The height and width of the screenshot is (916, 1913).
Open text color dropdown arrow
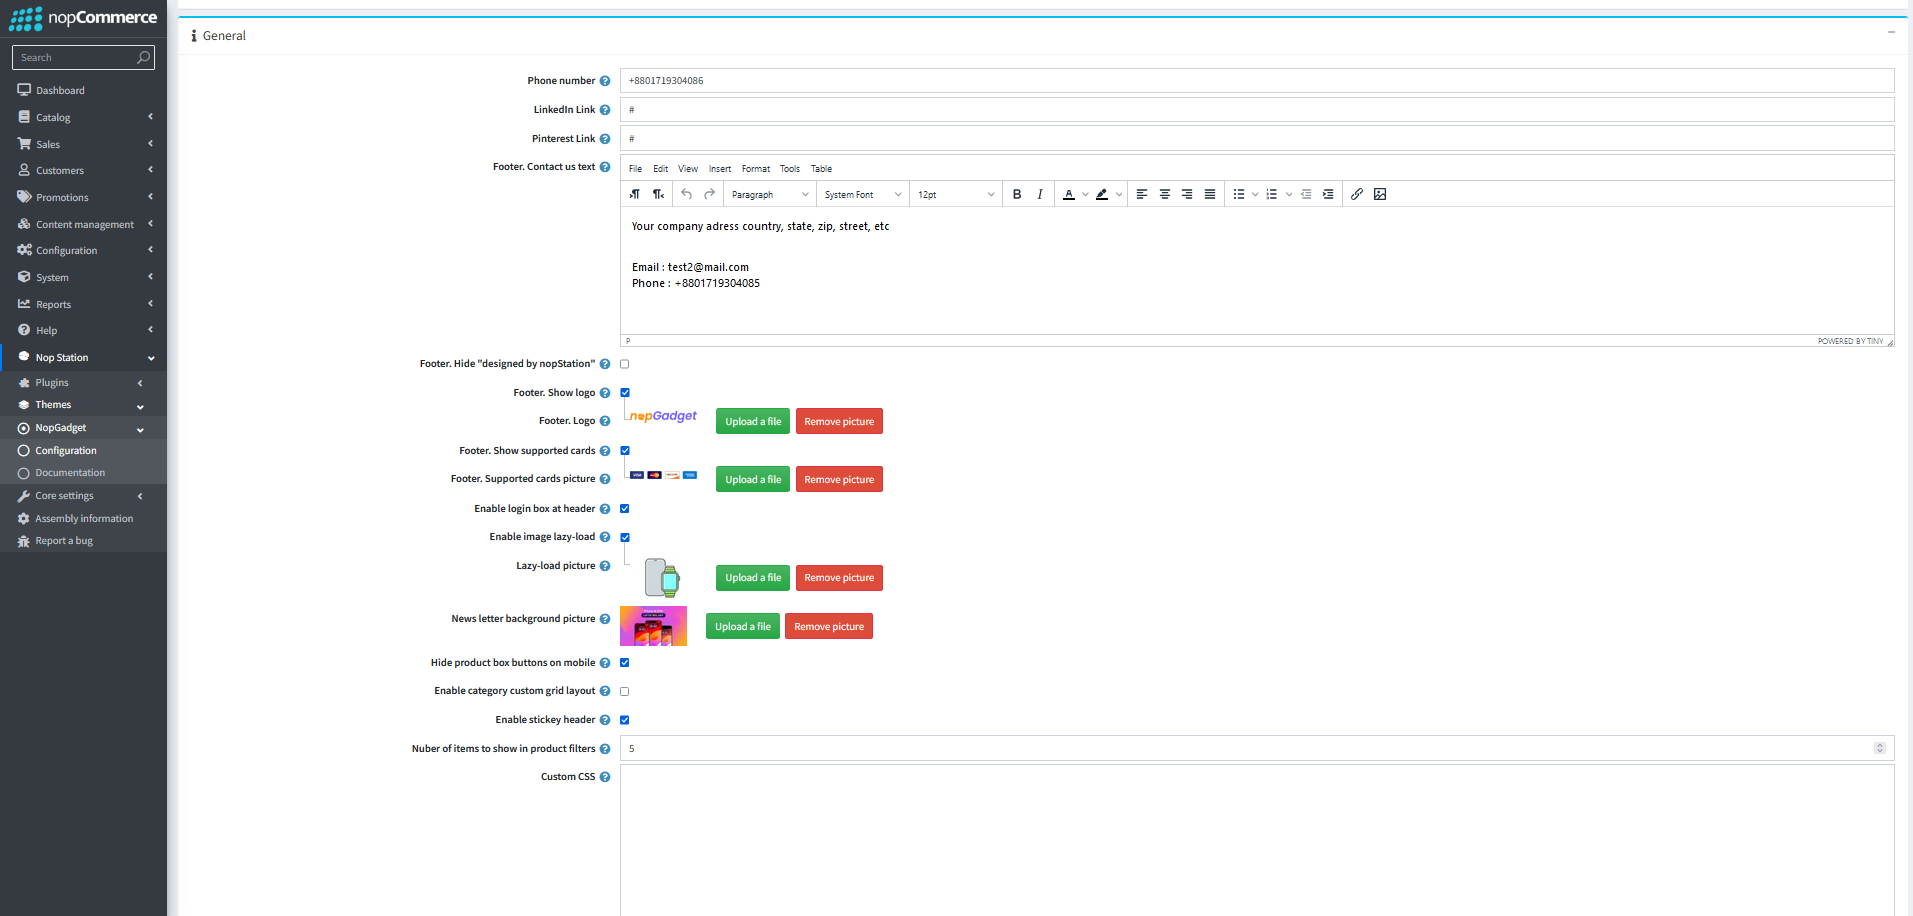click(x=1085, y=194)
